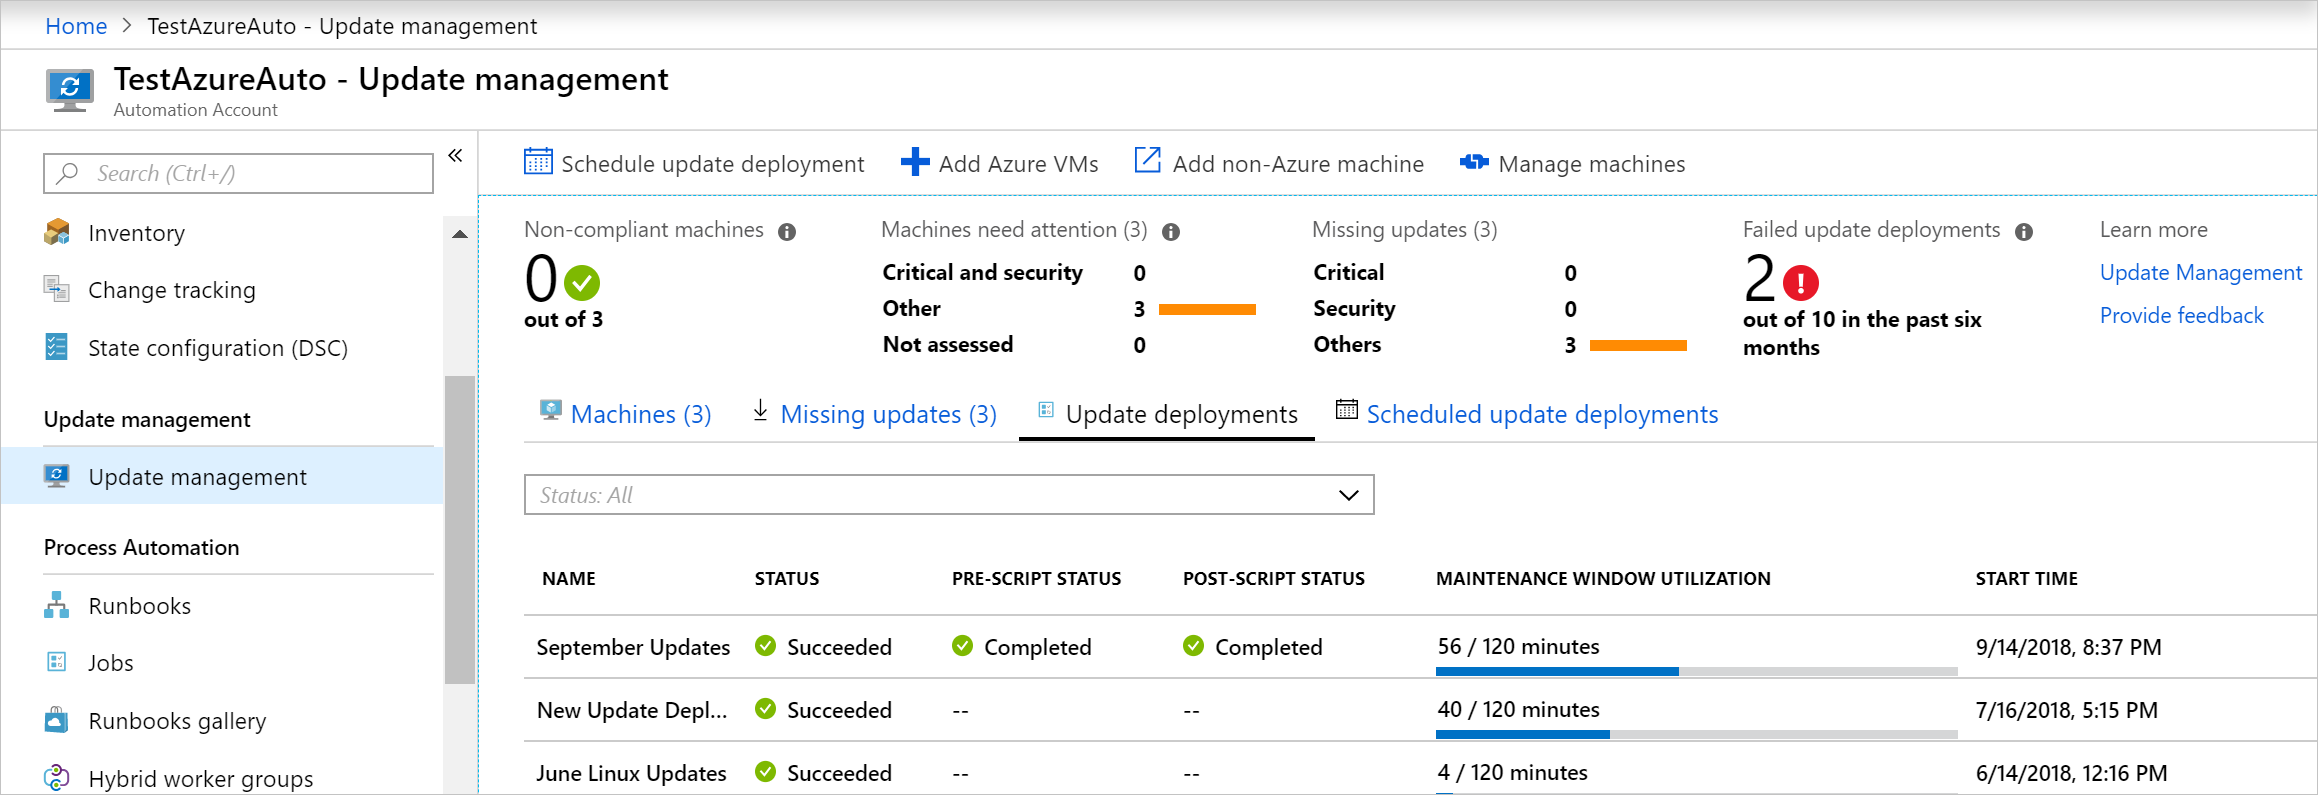Show info for Failed update deployments
2318x795 pixels.
[x=2024, y=232]
